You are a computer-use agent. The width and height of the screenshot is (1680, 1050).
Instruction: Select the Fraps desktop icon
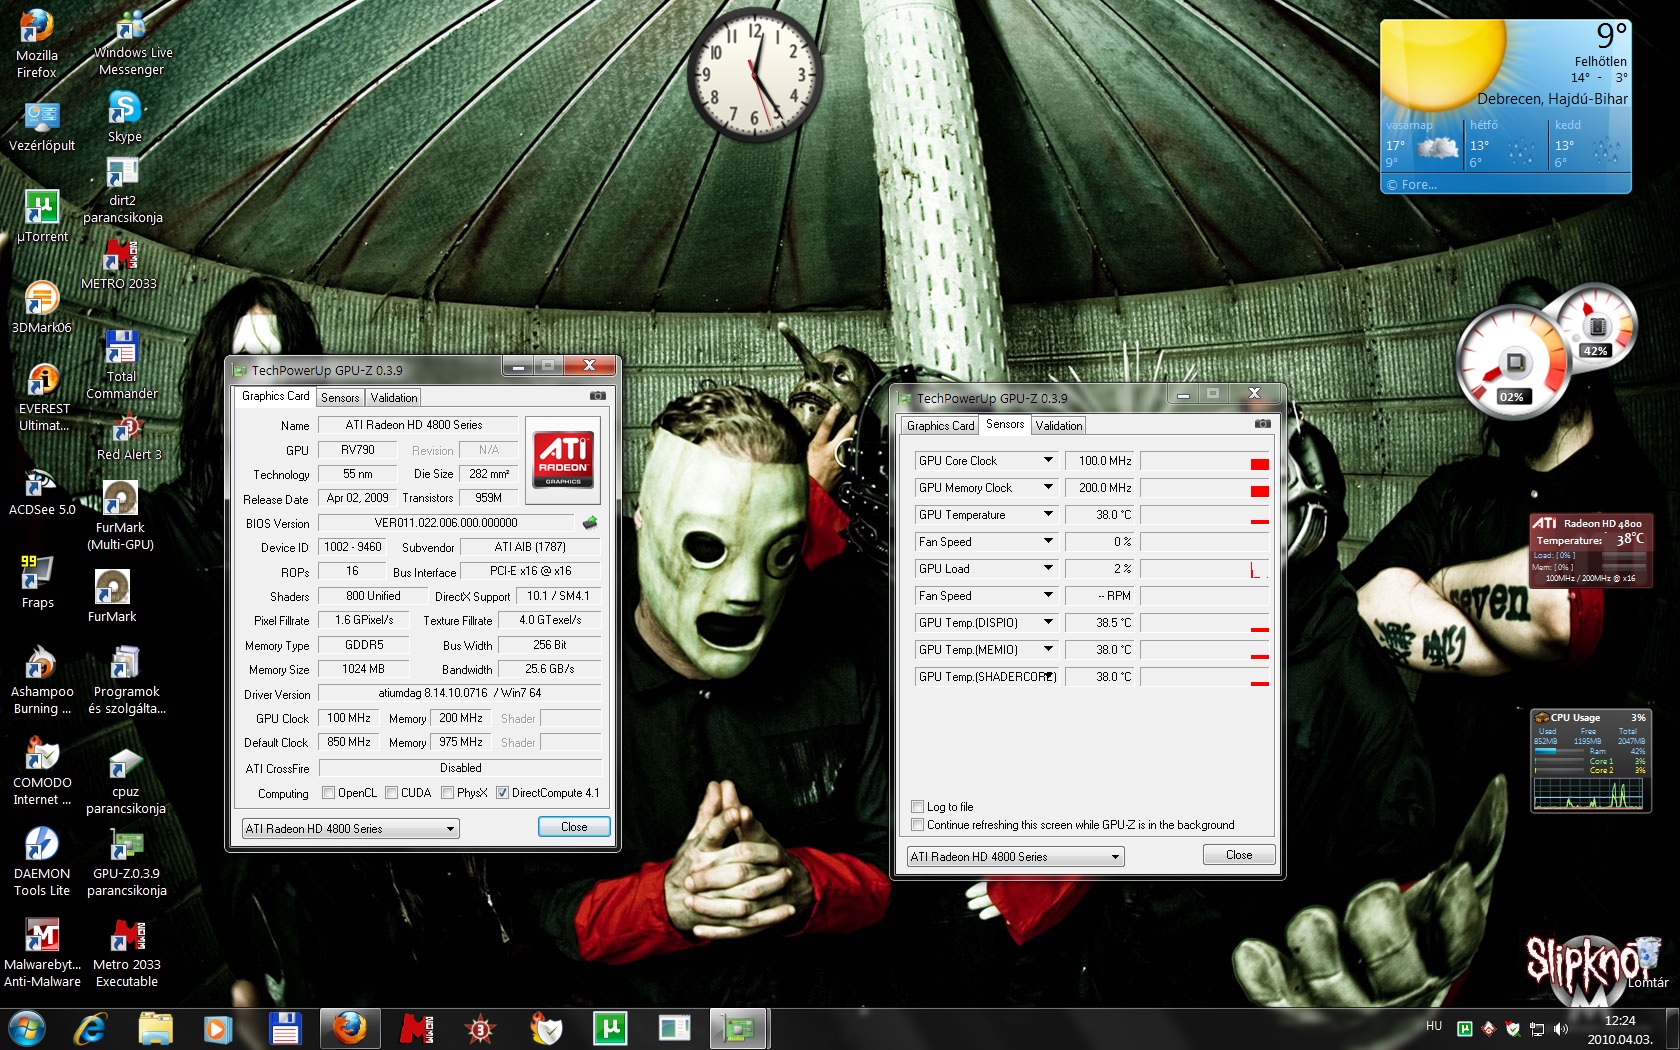(37, 582)
